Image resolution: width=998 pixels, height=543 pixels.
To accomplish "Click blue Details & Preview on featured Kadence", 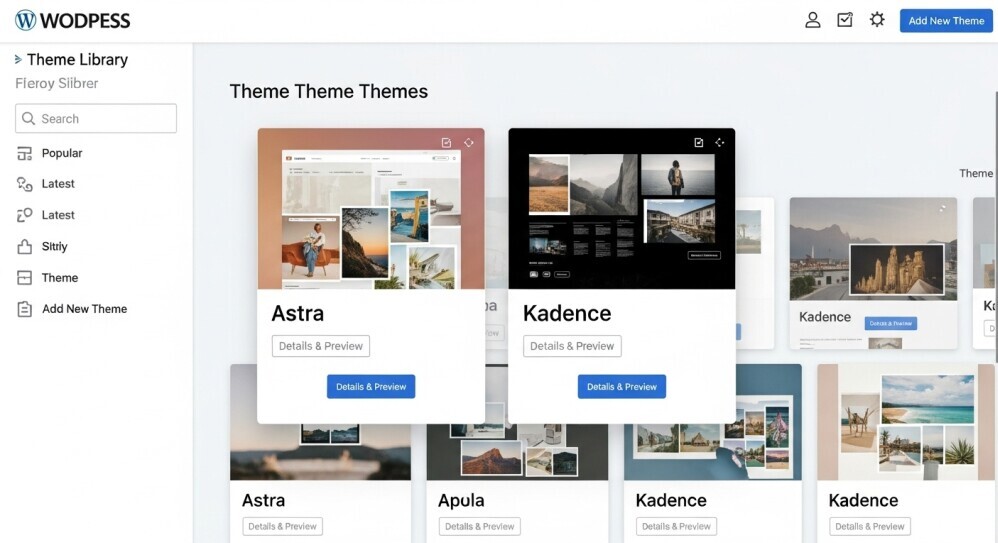I will click(x=622, y=386).
